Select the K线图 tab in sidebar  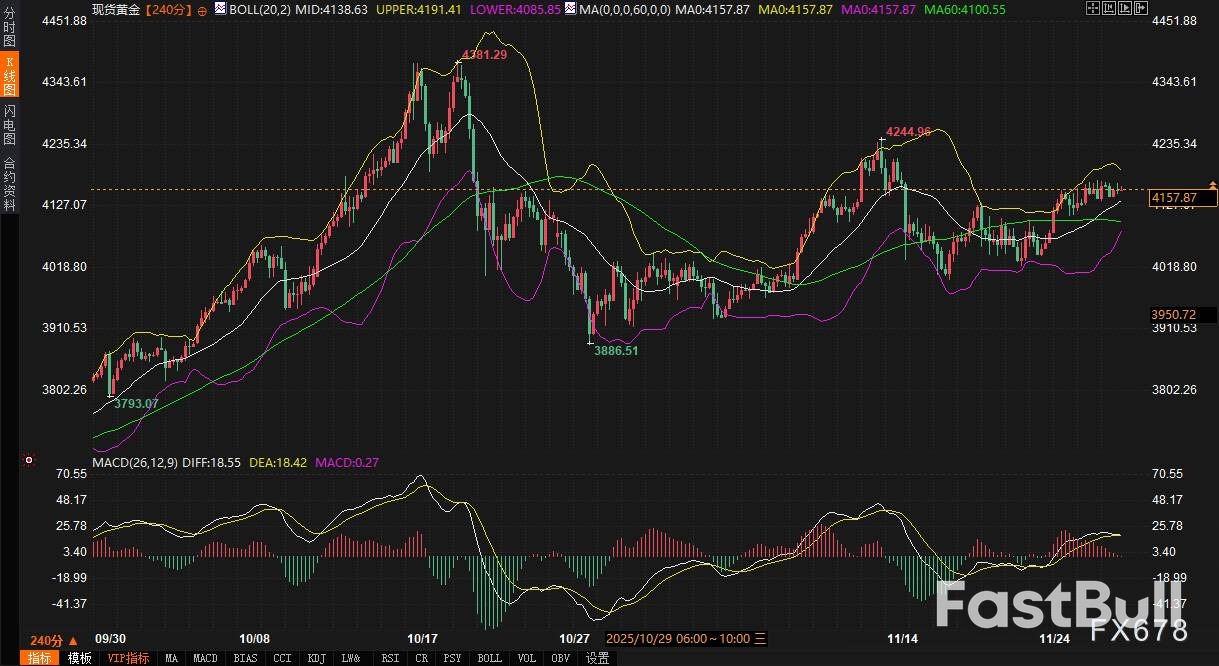point(9,74)
